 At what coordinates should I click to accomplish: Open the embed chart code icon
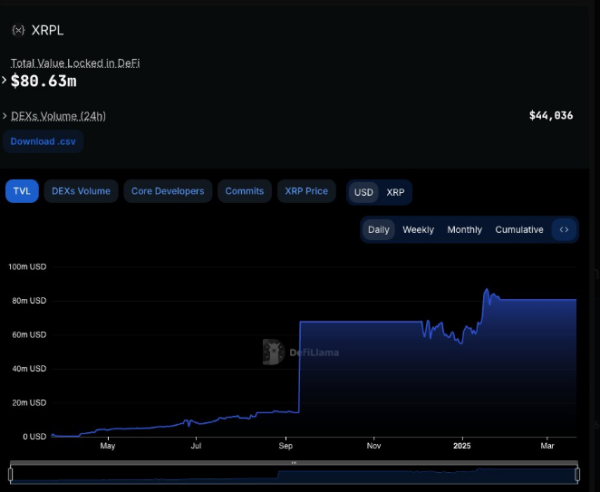[564, 230]
